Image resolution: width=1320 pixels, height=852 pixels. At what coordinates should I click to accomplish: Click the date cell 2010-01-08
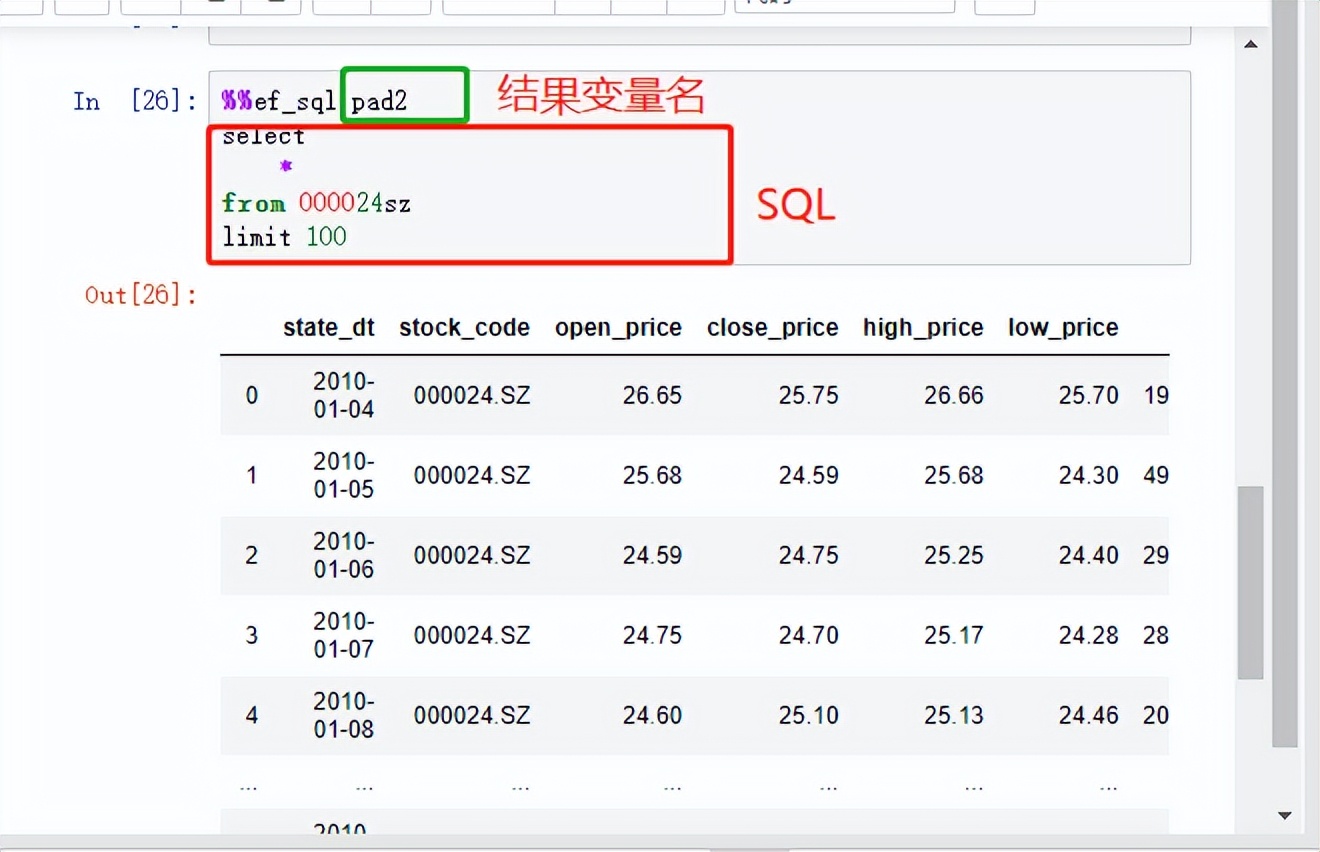[x=344, y=715]
